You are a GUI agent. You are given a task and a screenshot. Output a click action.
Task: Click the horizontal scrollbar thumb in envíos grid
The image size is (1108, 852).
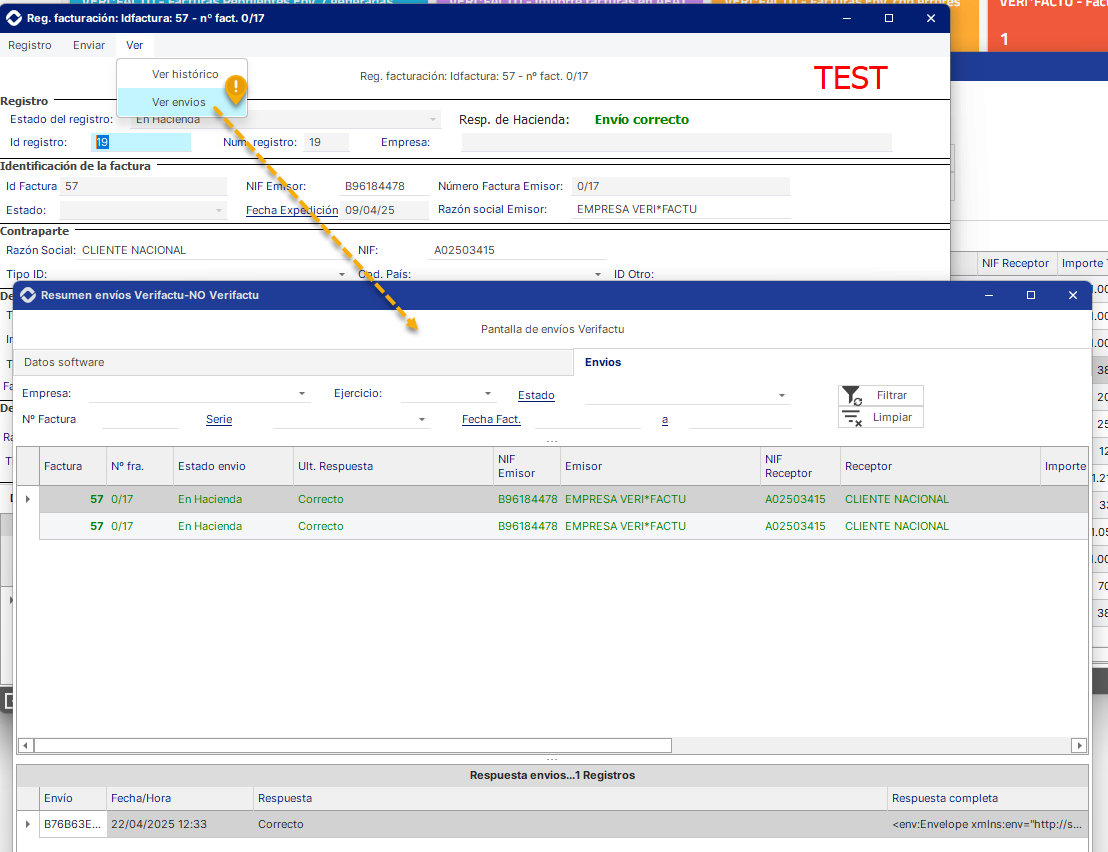(353, 745)
